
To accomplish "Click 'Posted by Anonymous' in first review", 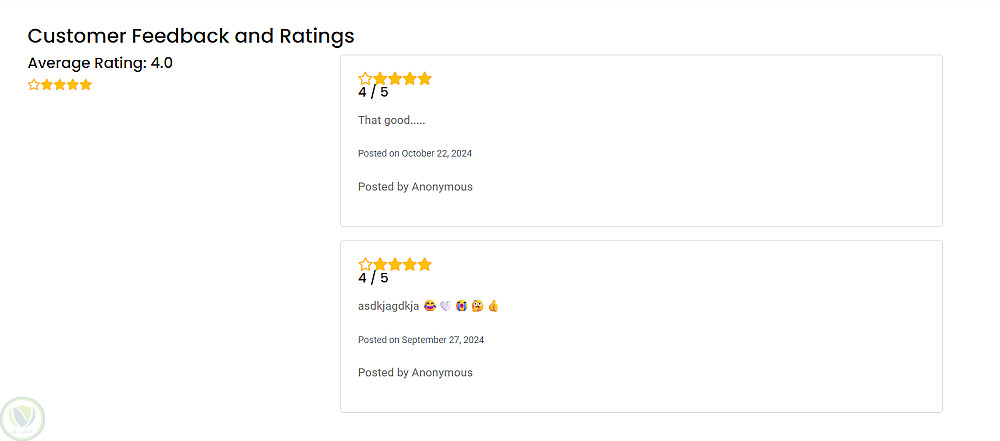I will click(x=415, y=187).
